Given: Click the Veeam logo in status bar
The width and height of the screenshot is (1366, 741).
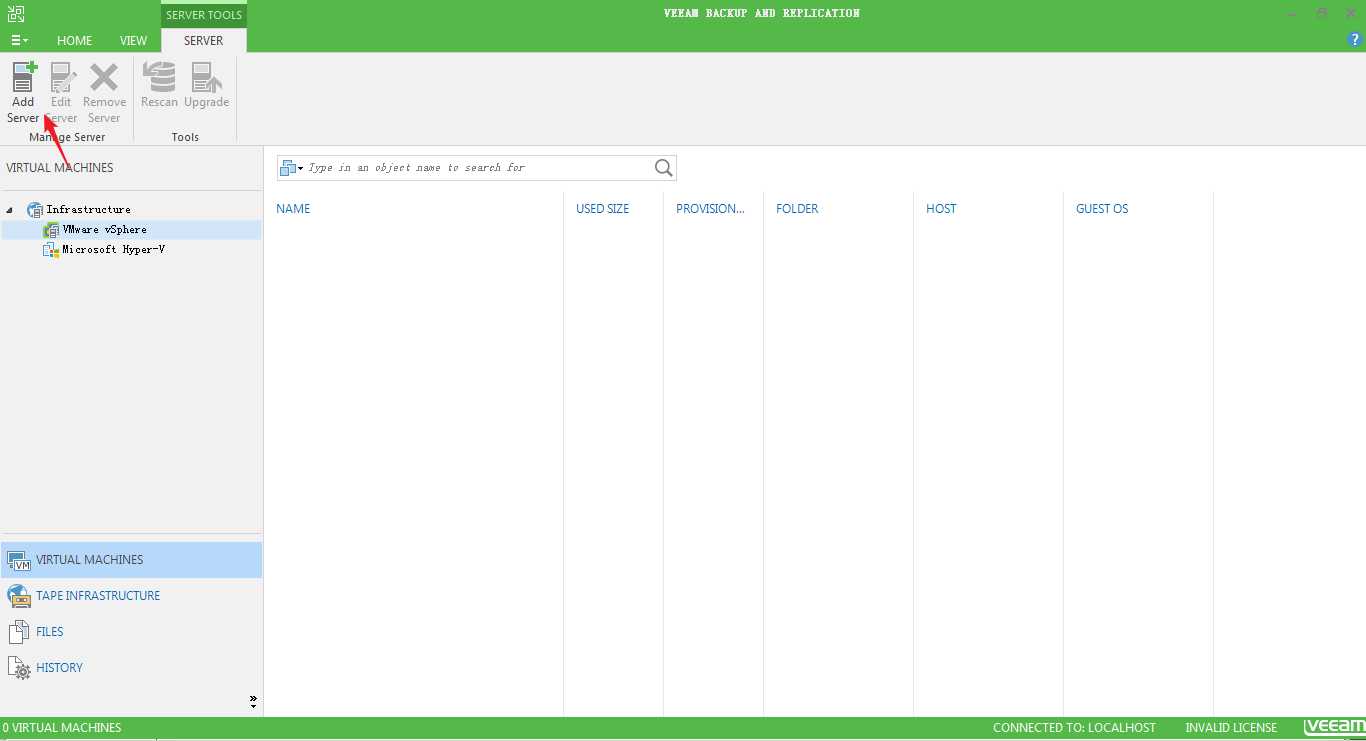Looking at the screenshot, I should coord(1334,727).
